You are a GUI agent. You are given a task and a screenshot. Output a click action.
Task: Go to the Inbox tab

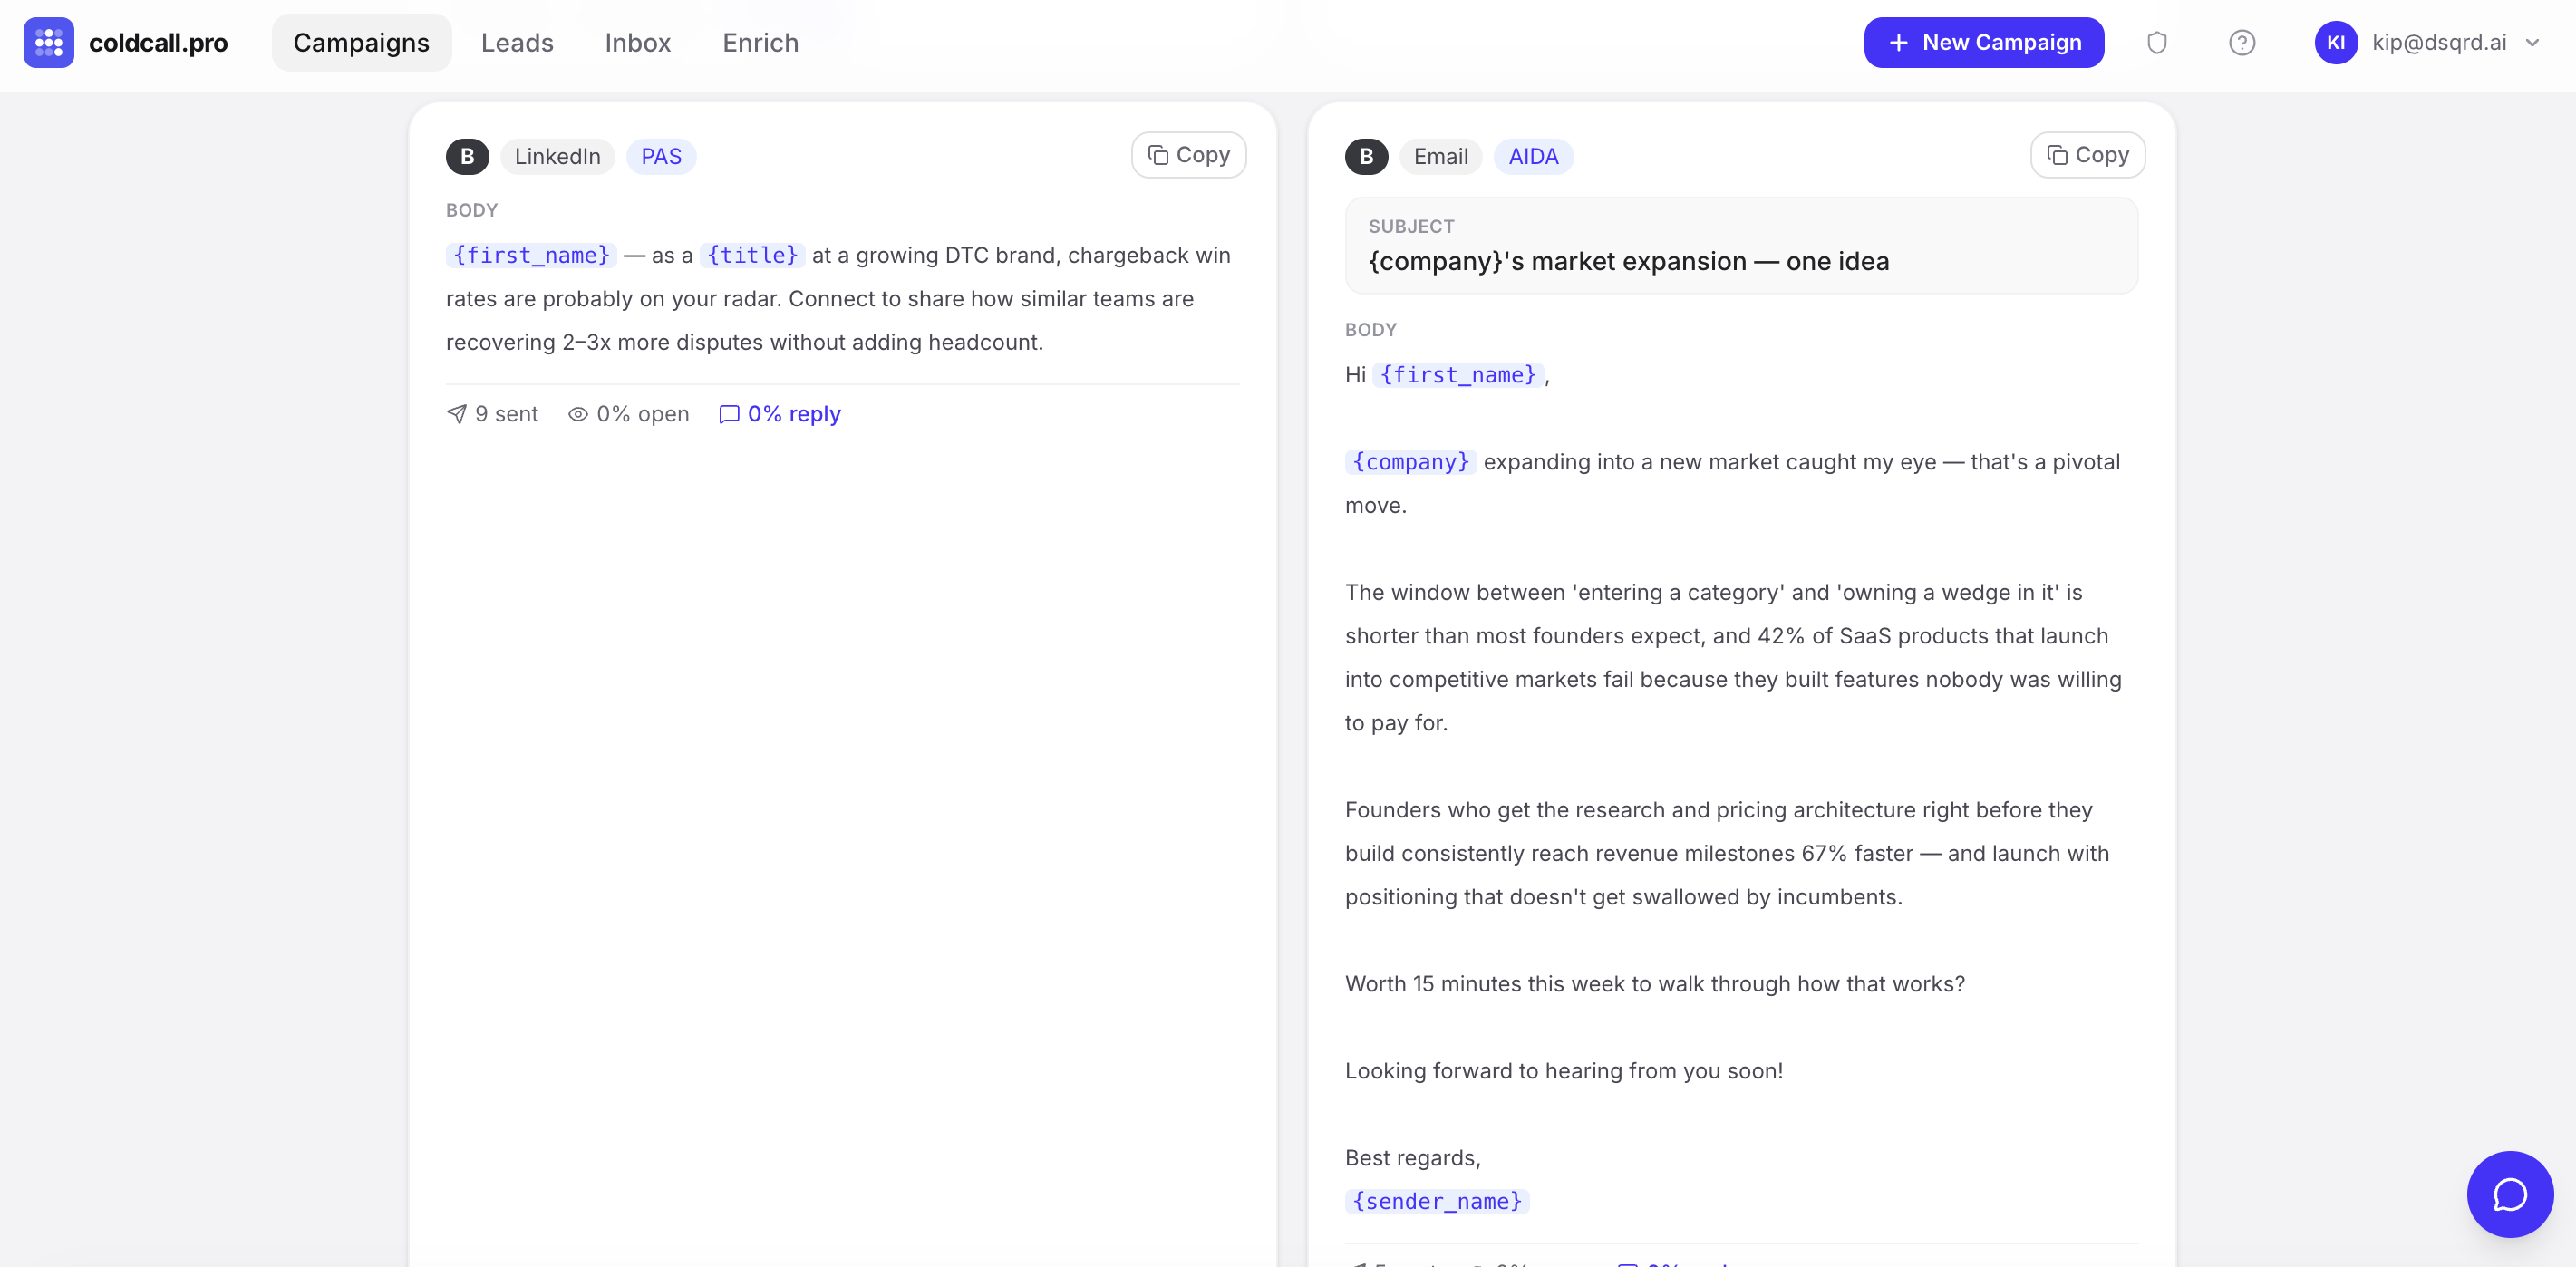pos(637,42)
